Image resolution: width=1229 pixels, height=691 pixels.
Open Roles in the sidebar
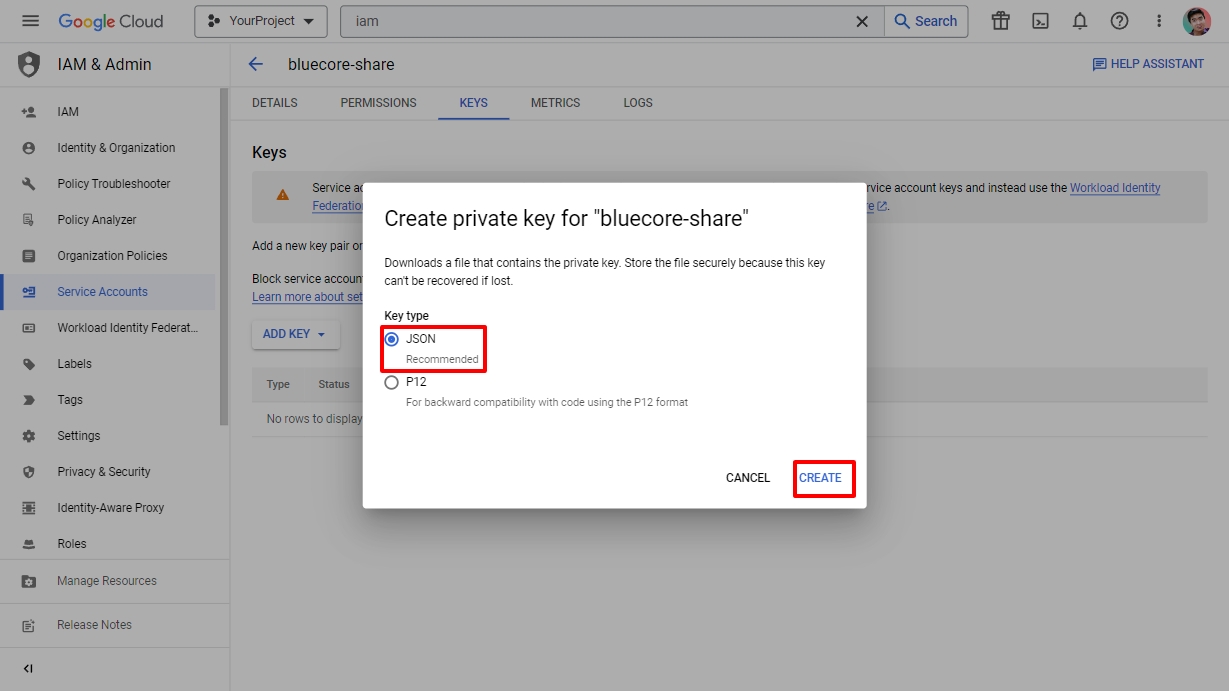[x=72, y=544]
